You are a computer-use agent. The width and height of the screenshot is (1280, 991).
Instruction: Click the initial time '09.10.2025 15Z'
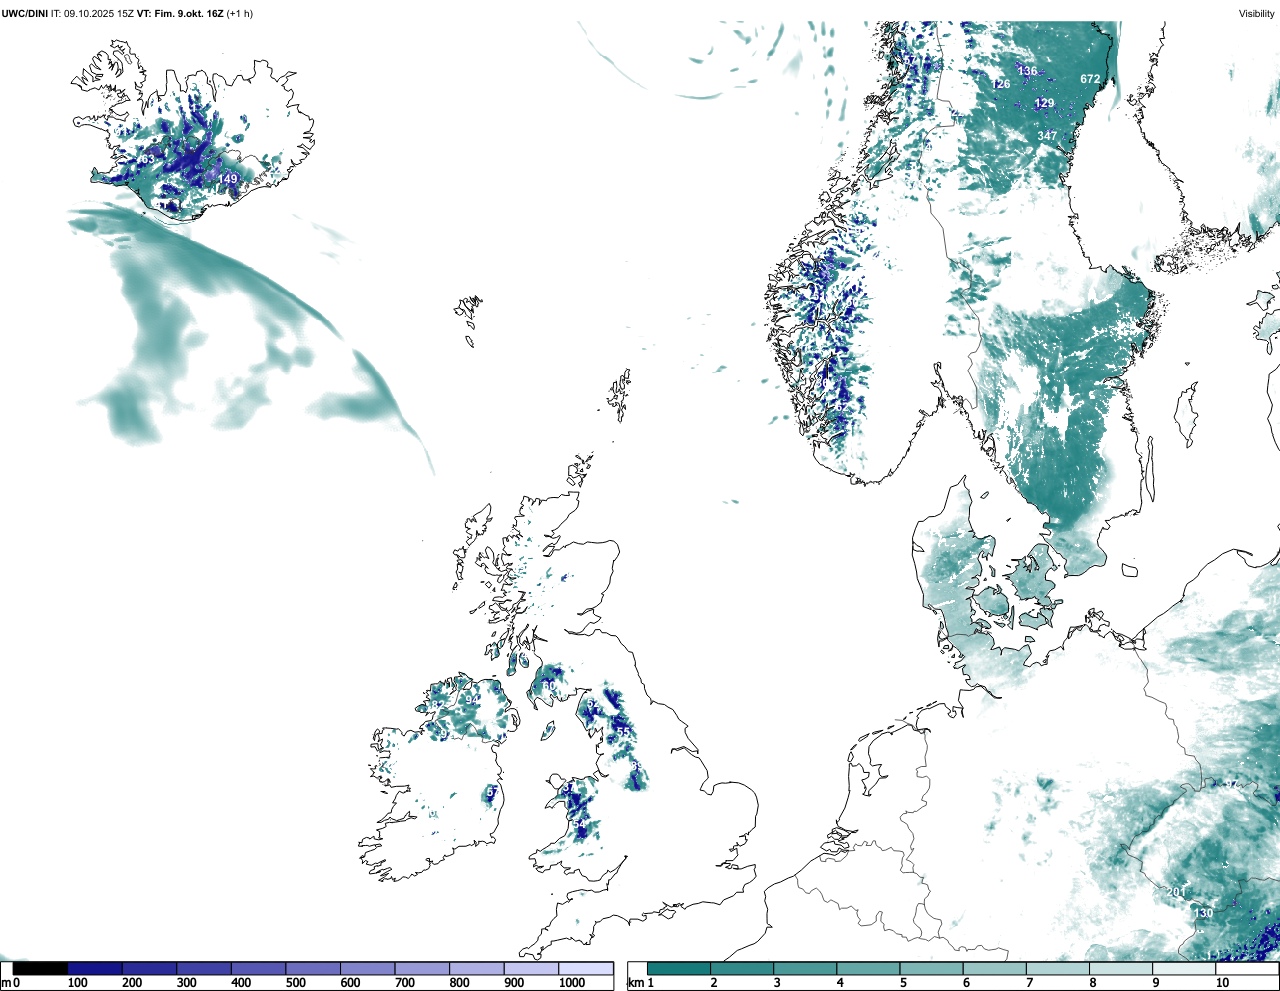101,14
